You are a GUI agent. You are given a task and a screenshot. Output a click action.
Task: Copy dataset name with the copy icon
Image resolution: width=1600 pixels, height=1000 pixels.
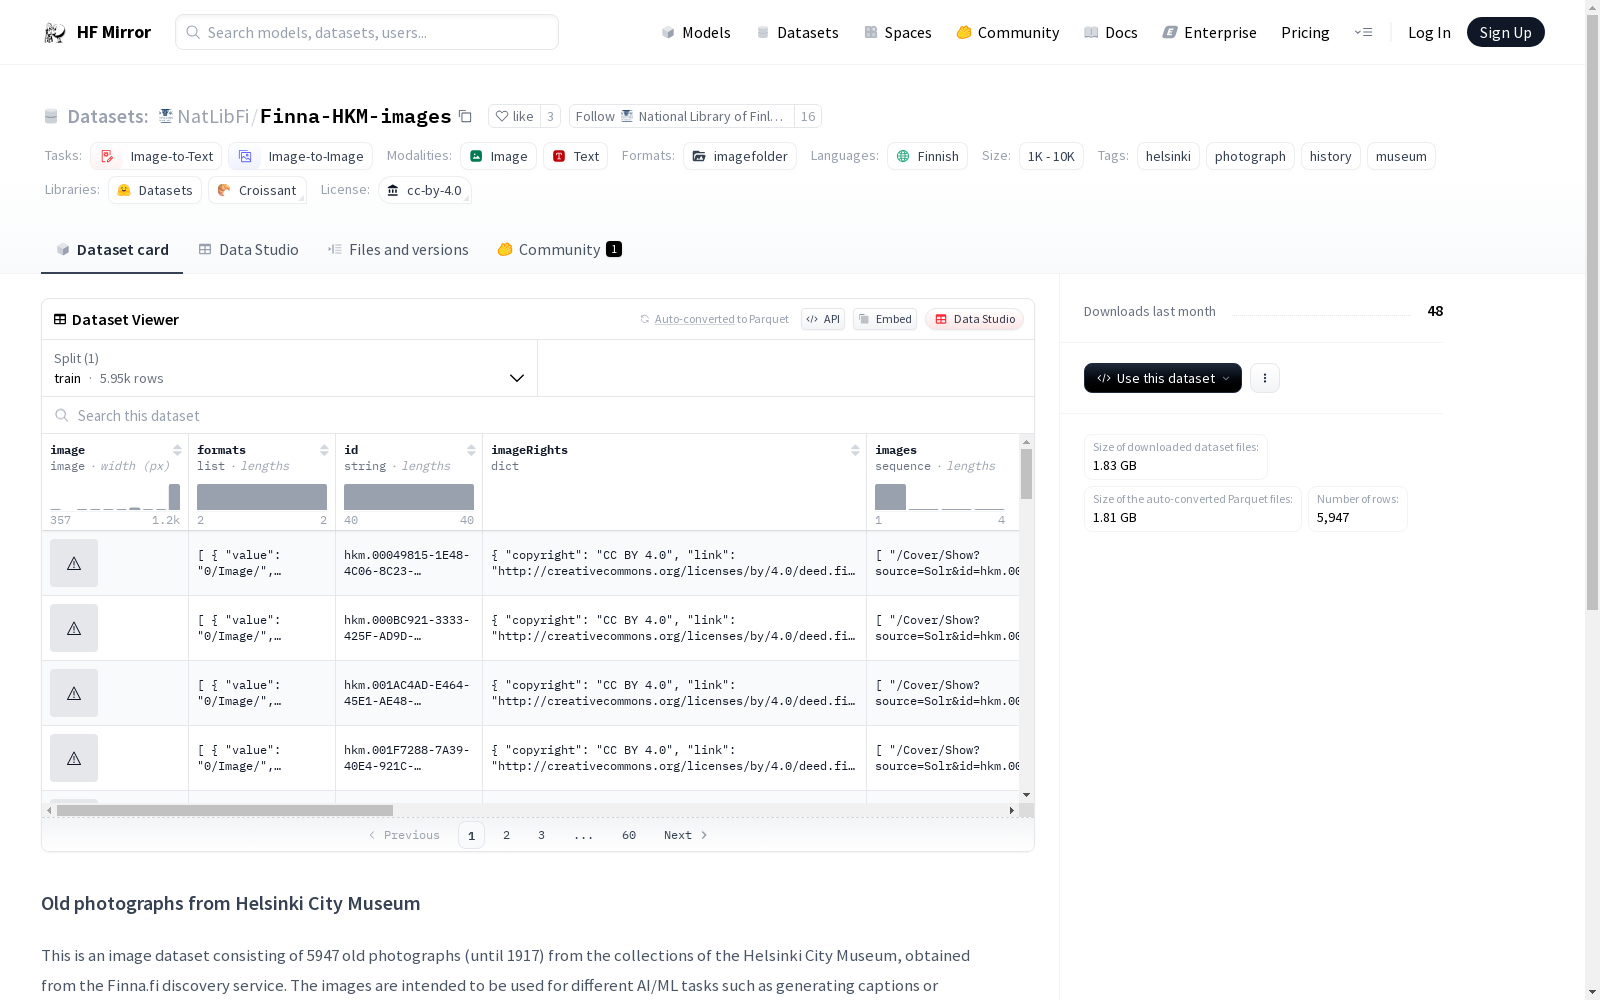click(x=465, y=116)
